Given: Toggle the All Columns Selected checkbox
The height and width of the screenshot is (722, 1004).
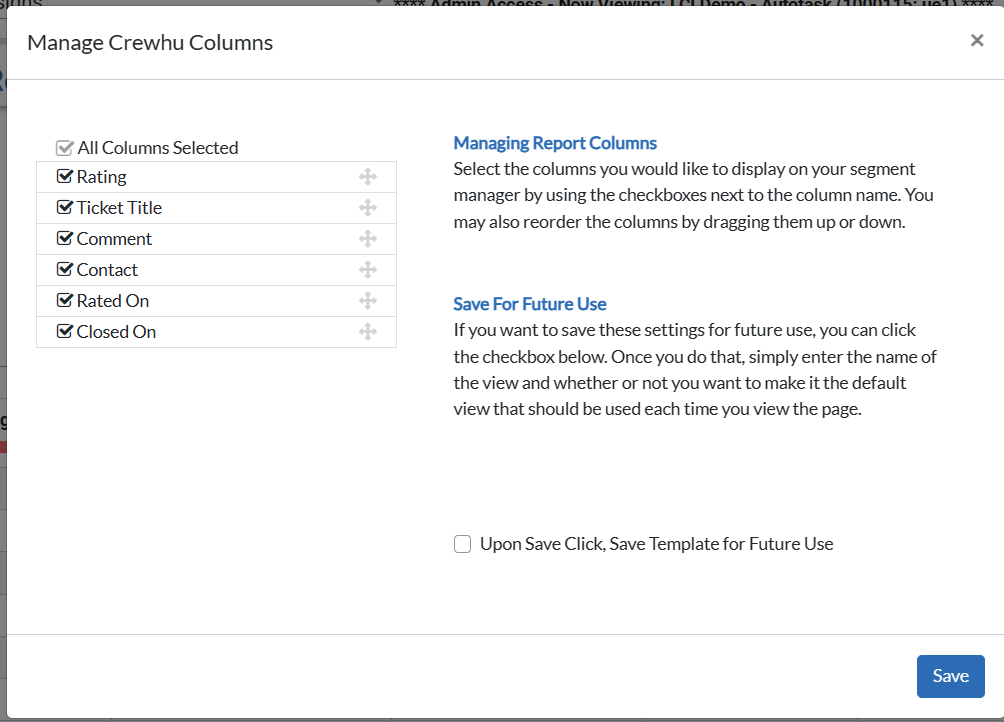Looking at the screenshot, I should (65, 148).
